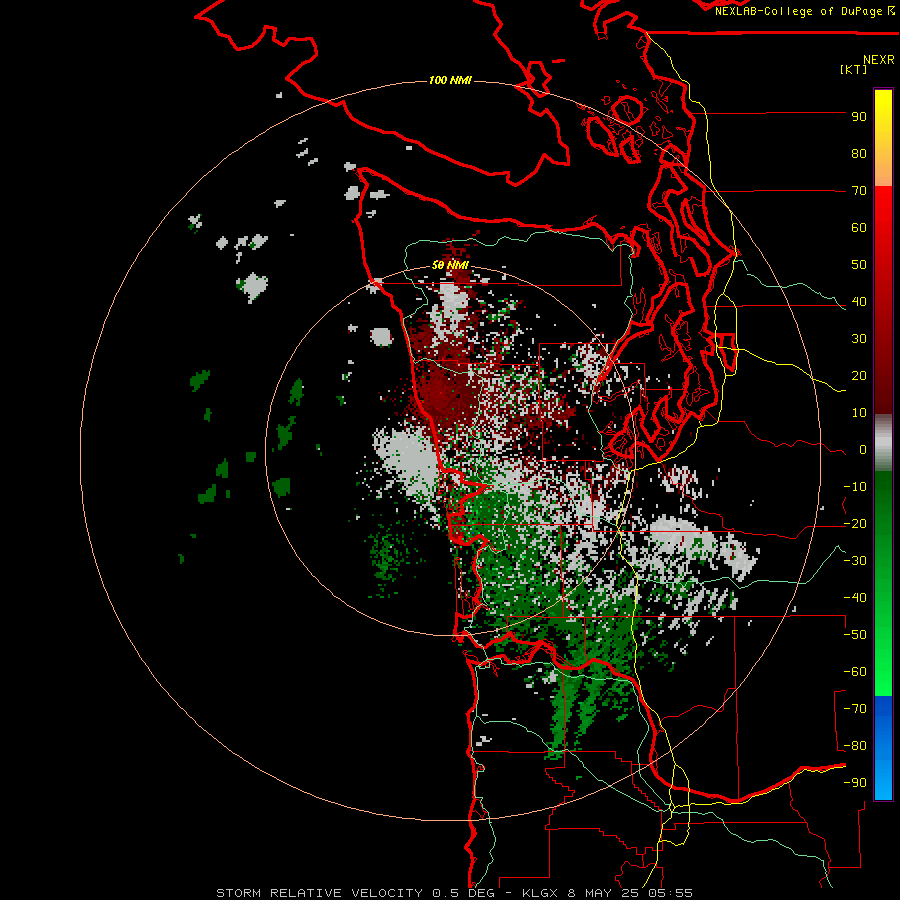
Task: Click the -80 value on the velocity scale
Action: pyautogui.click(x=855, y=746)
